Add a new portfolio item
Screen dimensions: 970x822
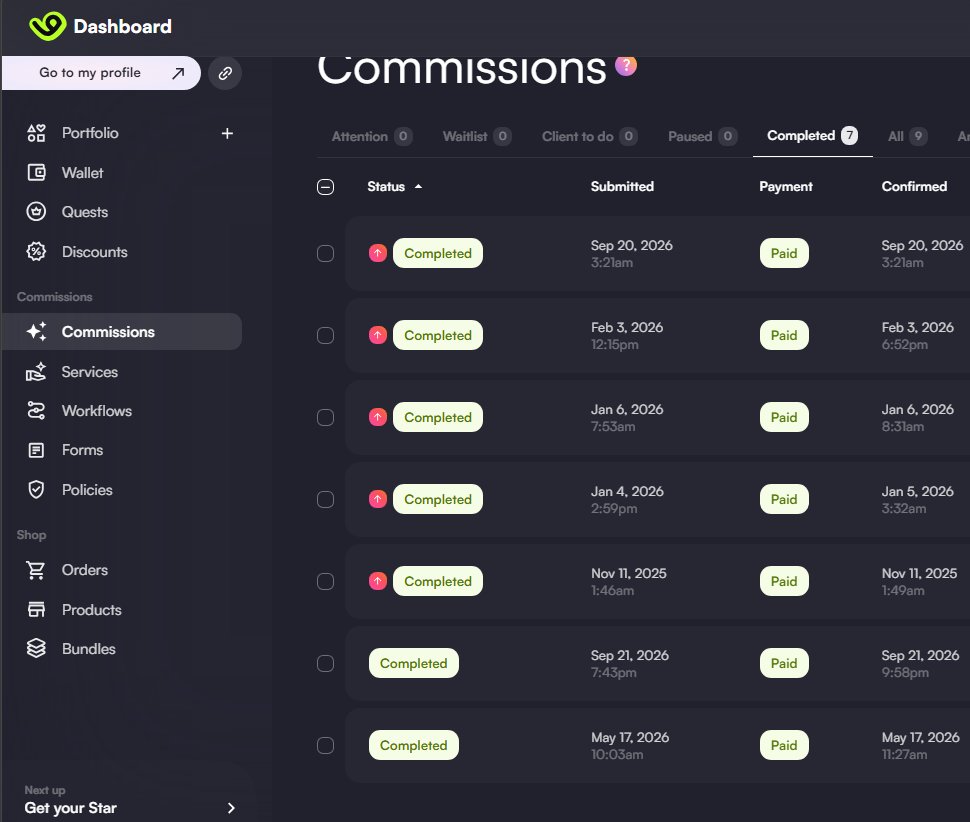(x=227, y=133)
